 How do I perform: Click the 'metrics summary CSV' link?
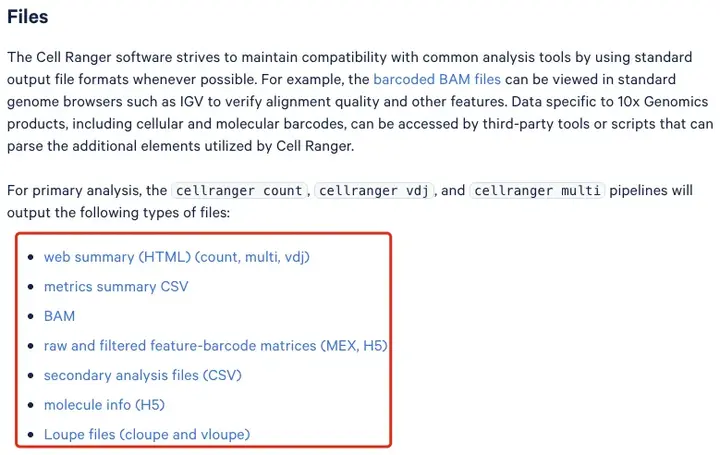[116, 286]
